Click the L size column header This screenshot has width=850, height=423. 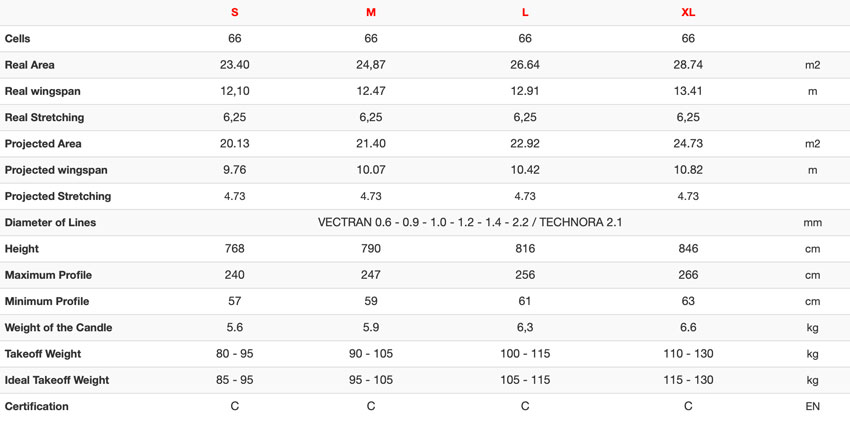pos(525,12)
